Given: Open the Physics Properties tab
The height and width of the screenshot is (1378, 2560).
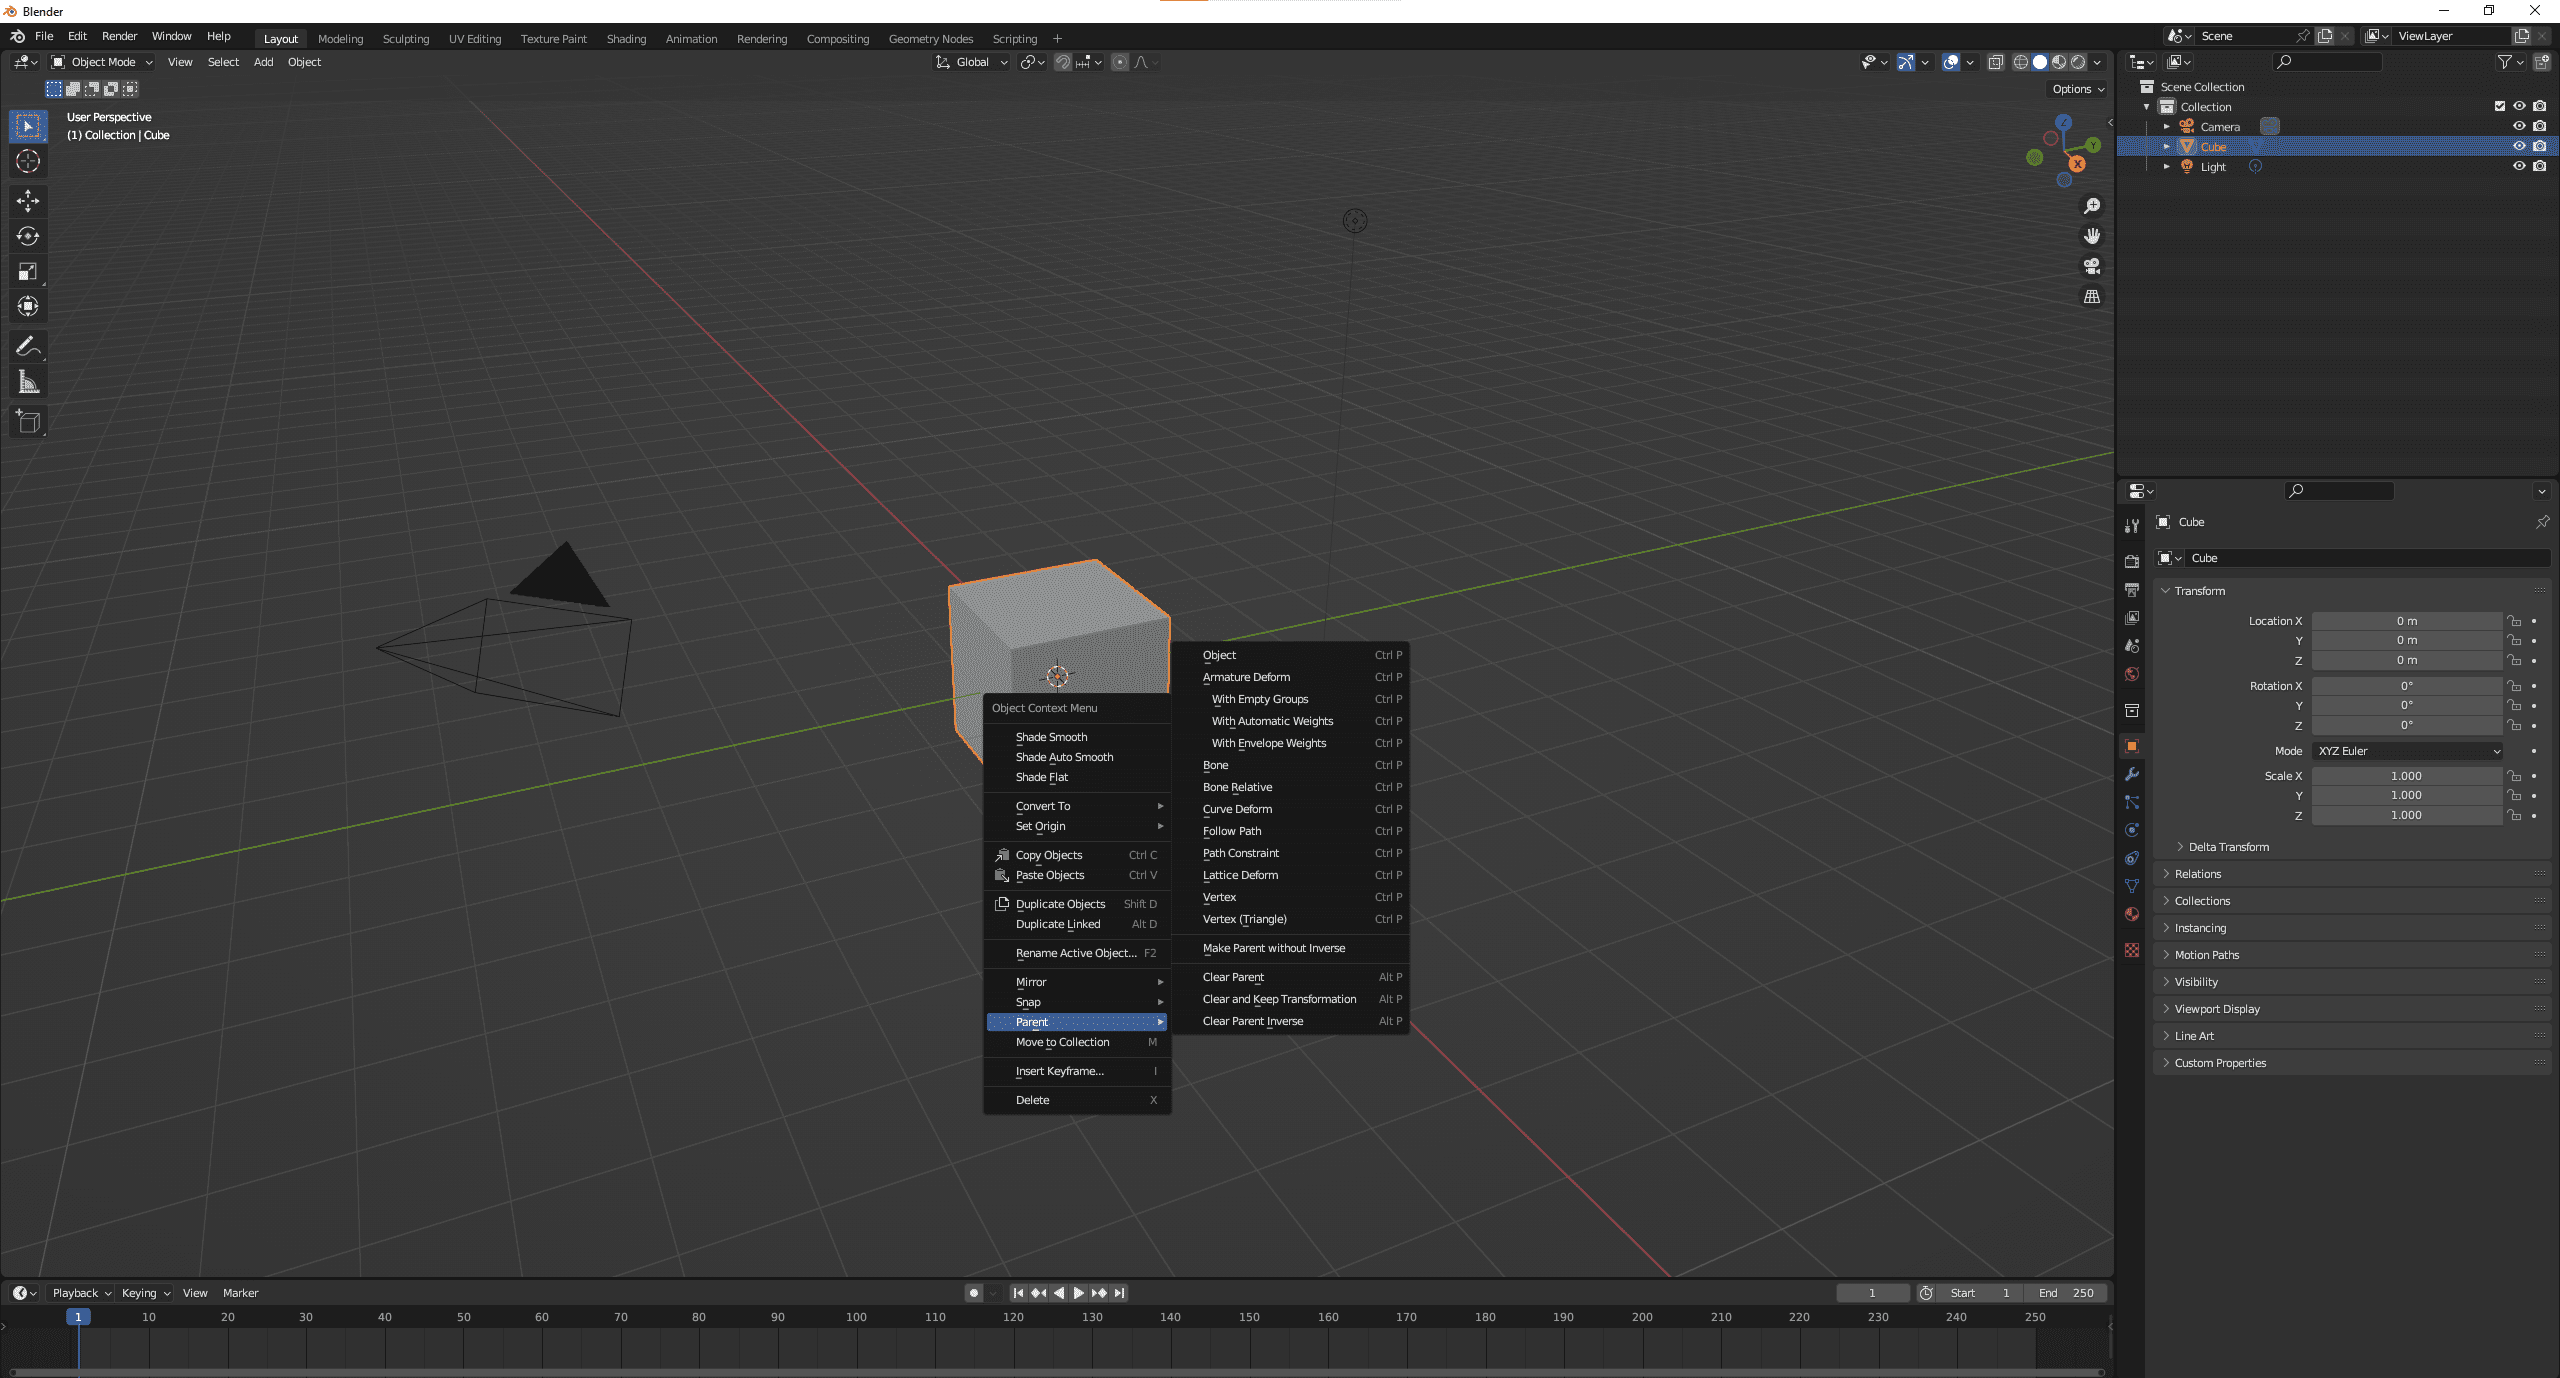Looking at the screenshot, I should click(2131, 830).
